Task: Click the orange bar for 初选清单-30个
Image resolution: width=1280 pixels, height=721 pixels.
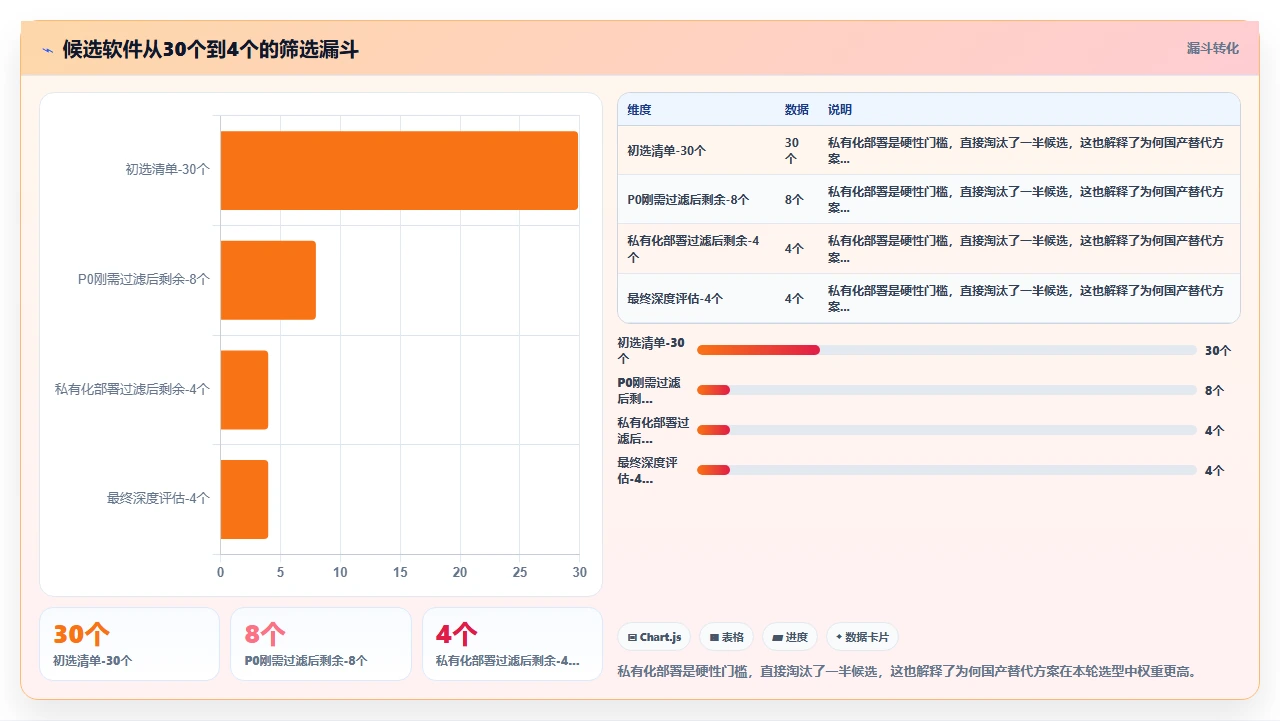Action: [x=399, y=170]
